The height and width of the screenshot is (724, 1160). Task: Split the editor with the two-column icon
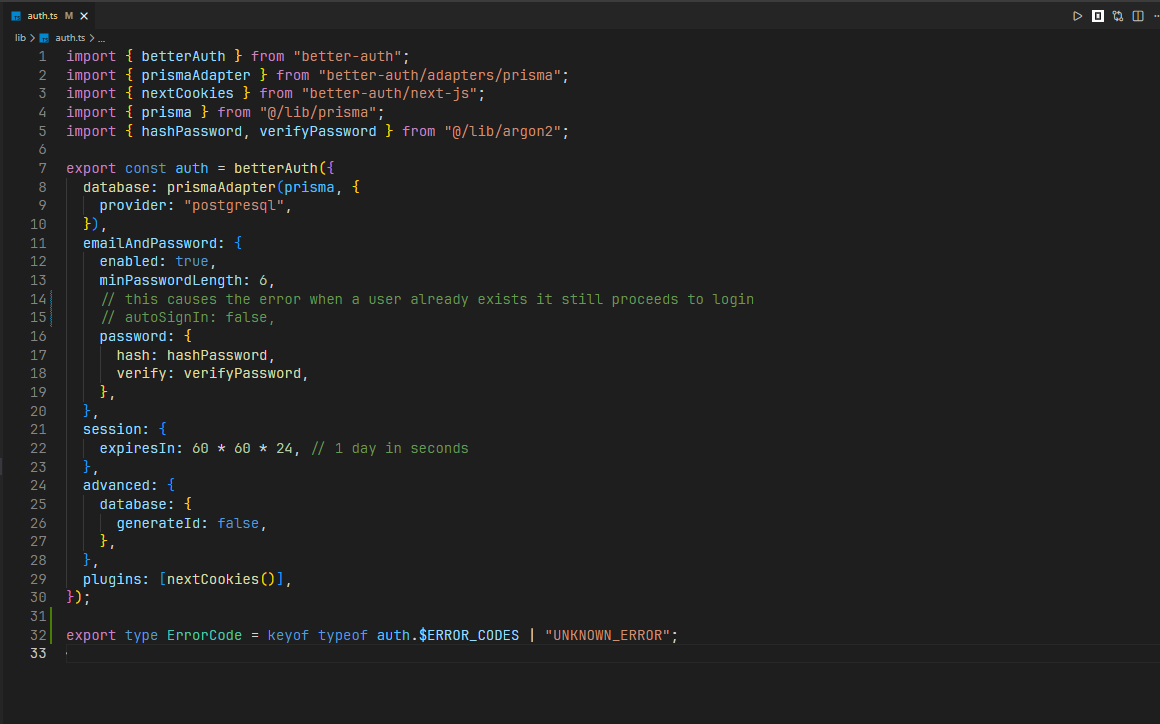(1138, 16)
